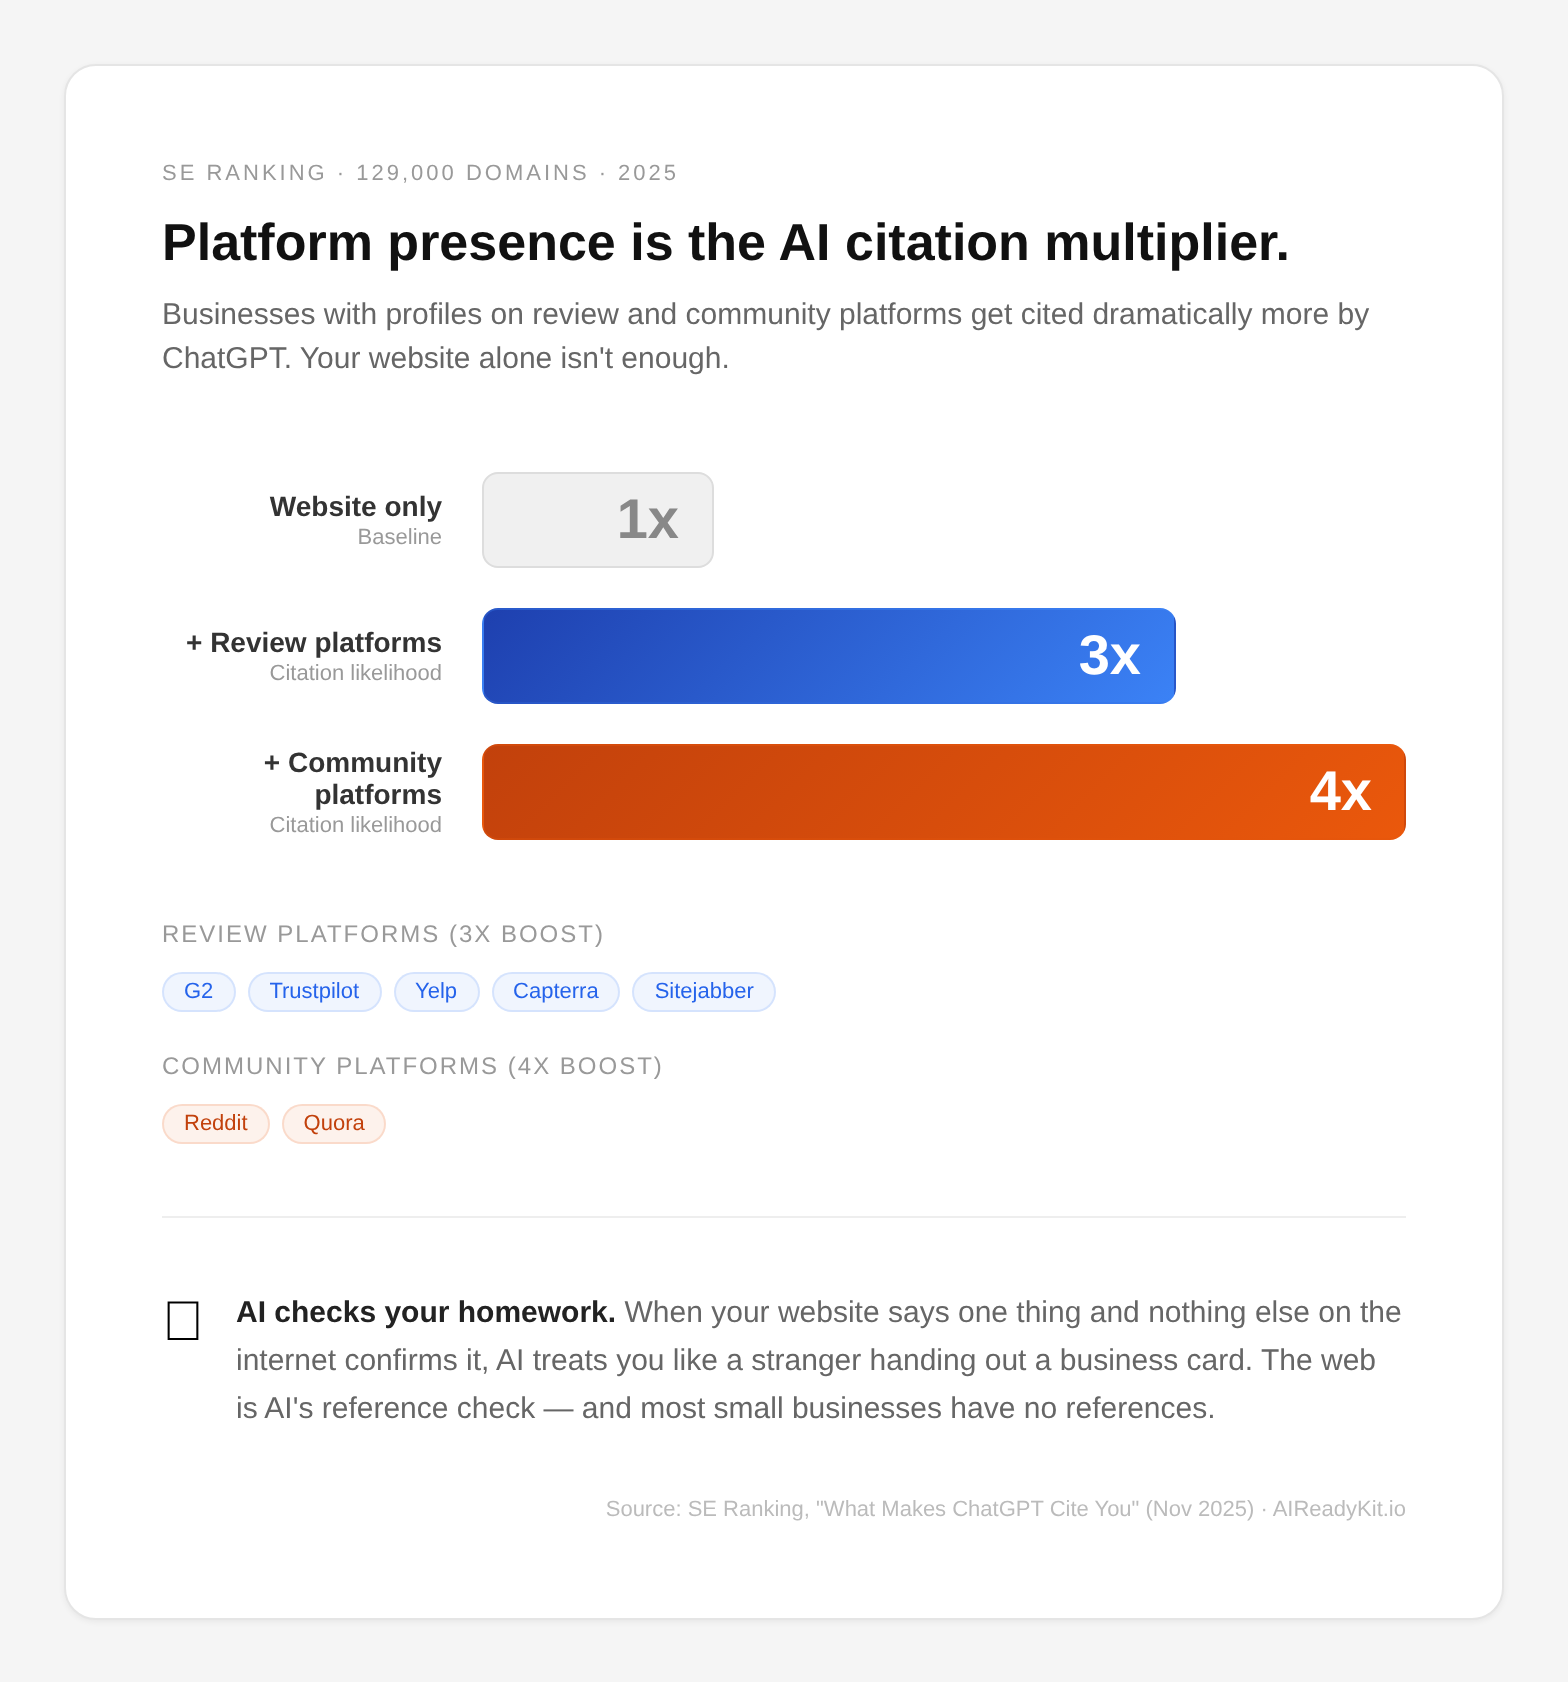Screen dimensions: 1568x1682
Task: Click the blue 3x review platforms bar
Action: point(828,656)
